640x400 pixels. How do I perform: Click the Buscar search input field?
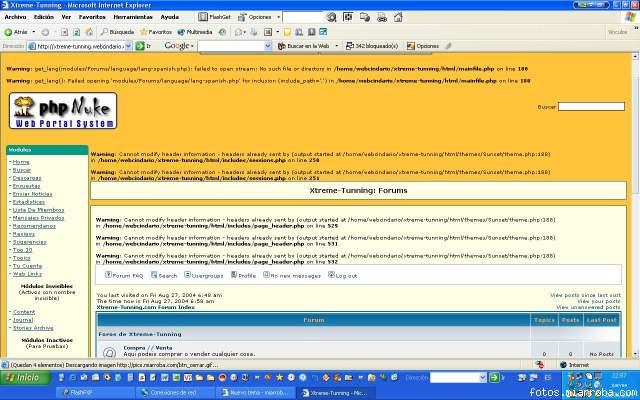(591, 107)
